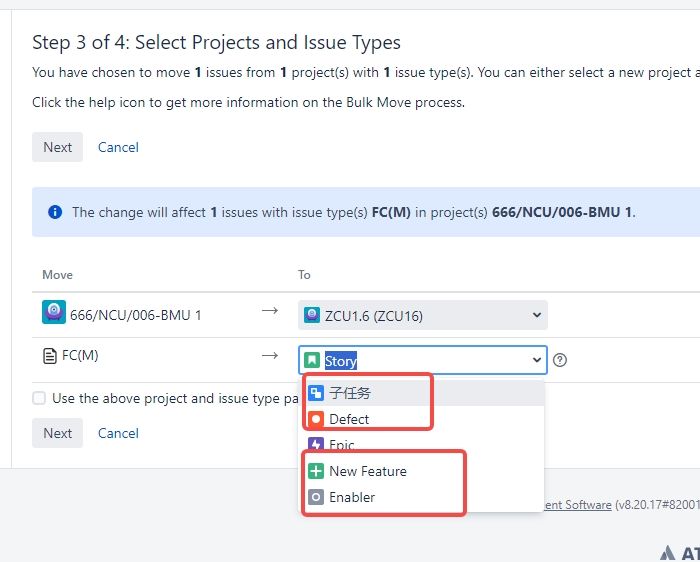Click the help question mark icon beside Story
700x562 pixels.
(559, 360)
